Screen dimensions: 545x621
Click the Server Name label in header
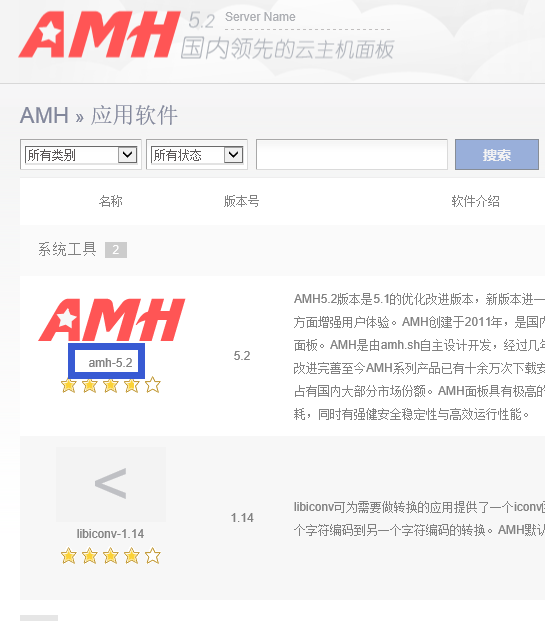(260, 17)
